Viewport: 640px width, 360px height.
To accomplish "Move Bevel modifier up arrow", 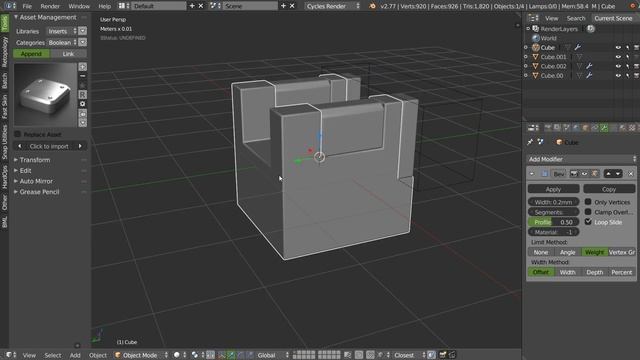I will pos(608,174).
